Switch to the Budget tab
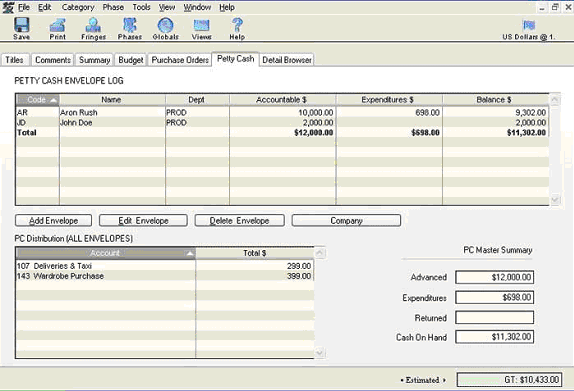Screen dimensions: 574x391 [x=131, y=60]
